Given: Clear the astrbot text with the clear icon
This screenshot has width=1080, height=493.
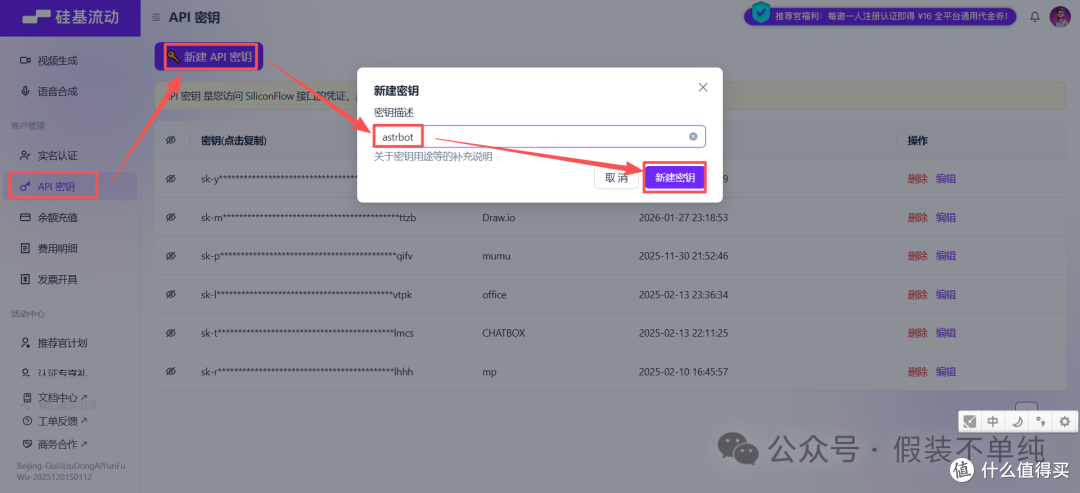Looking at the screenshot, I should click(693, 136).
